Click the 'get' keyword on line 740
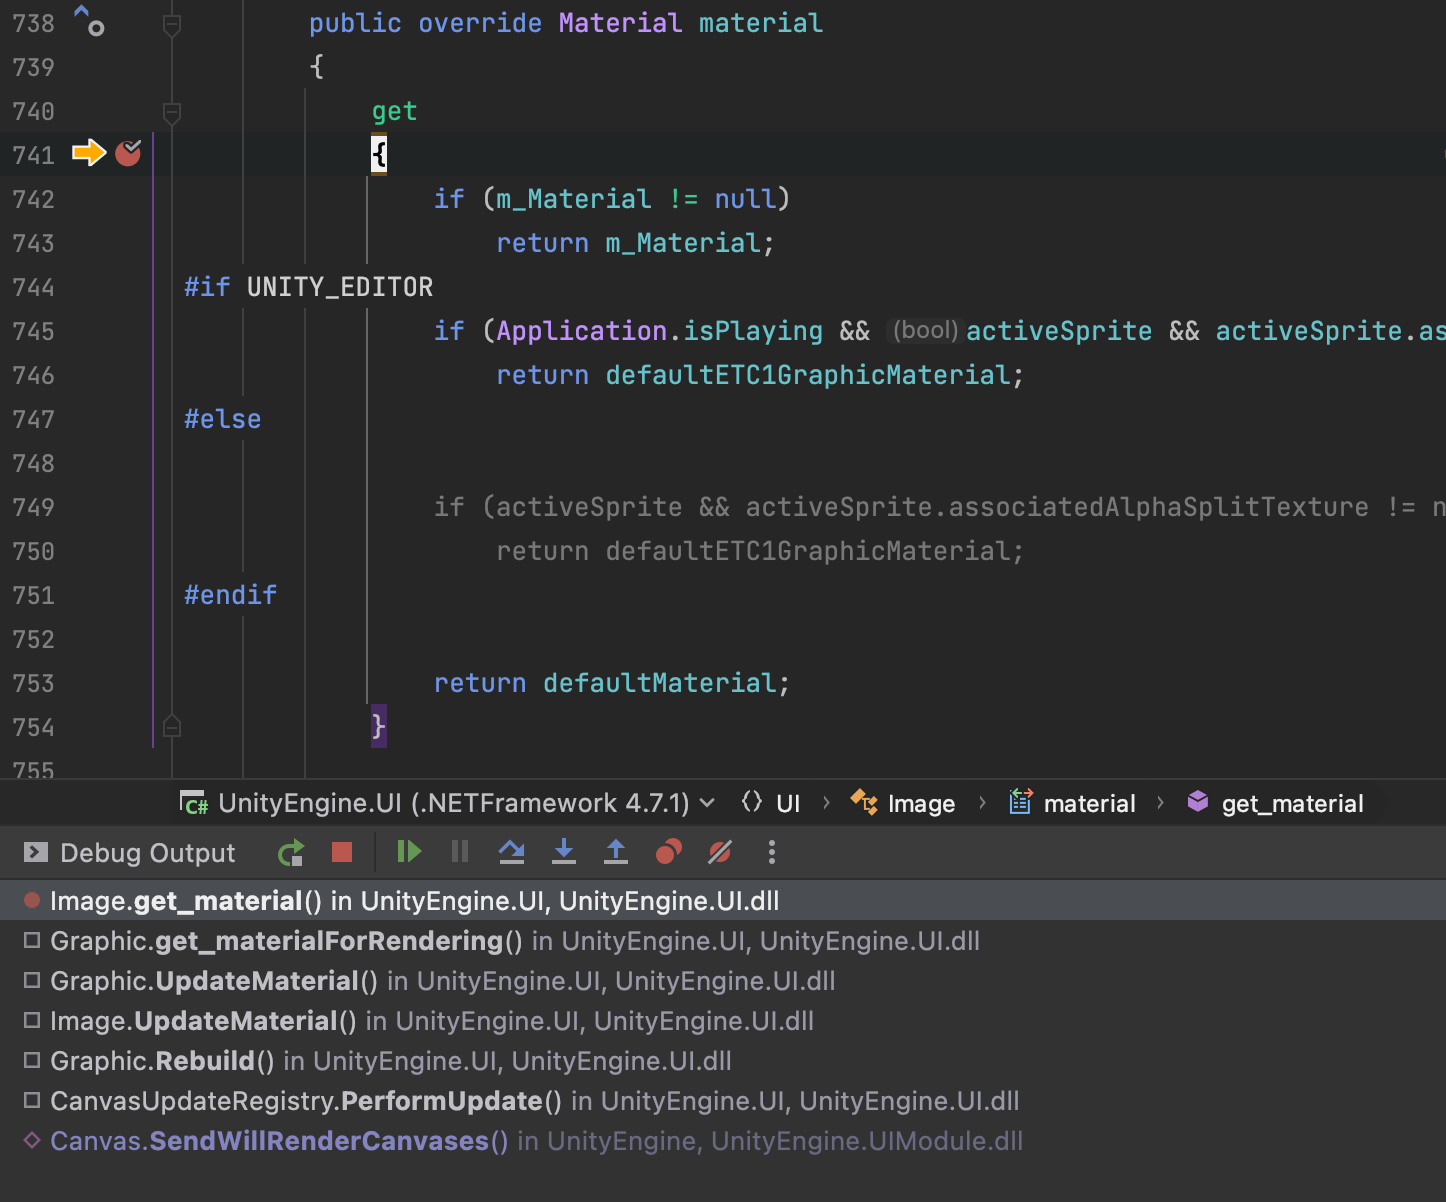Screen dimensions: 1446x1202 coord(394,111)
